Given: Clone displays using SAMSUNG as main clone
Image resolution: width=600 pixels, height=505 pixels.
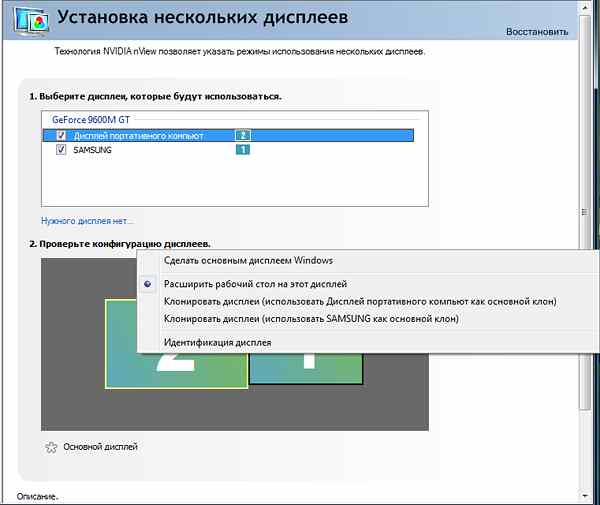Looking at the screenshot, I should click(311, 319).
